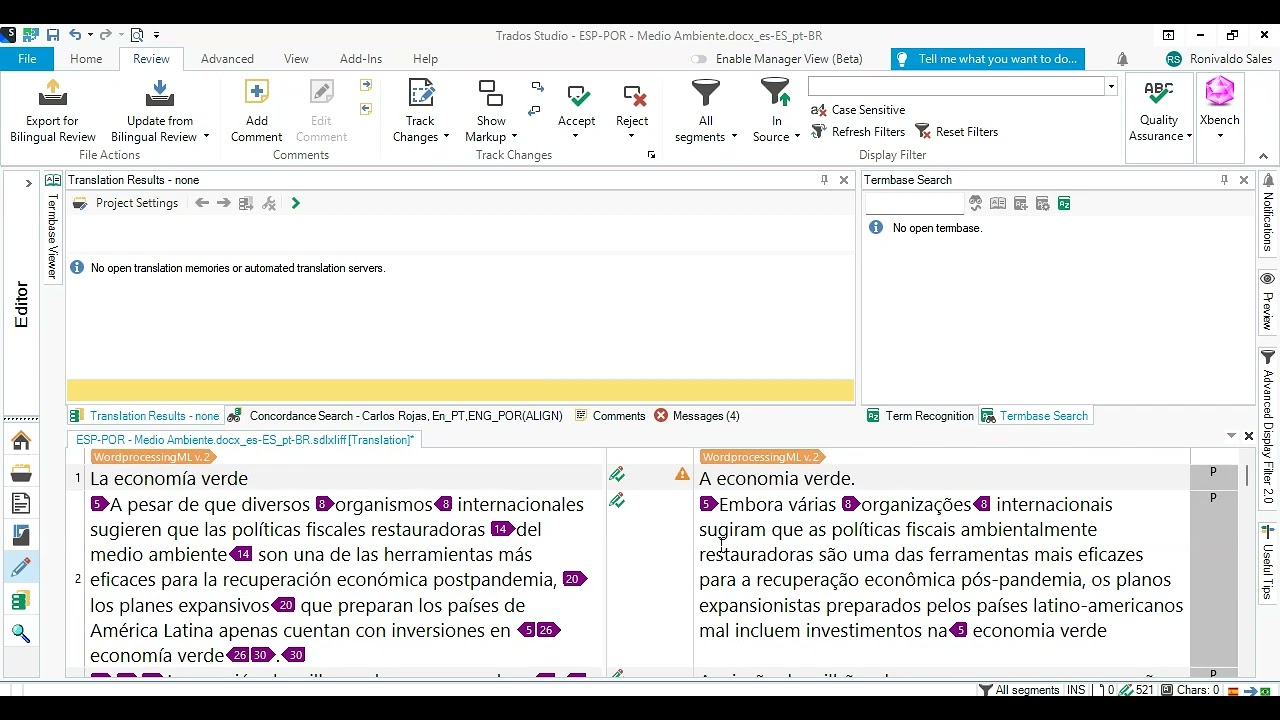
Task: Go to previous tracked change icon
Action: pos(534,110)
